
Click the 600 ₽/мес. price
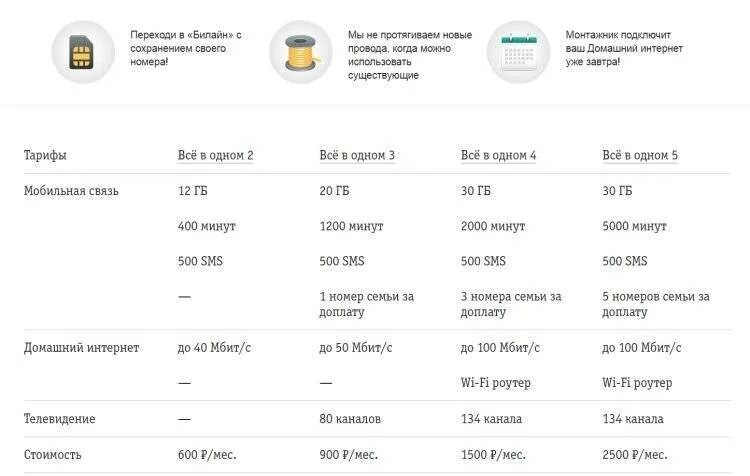point(207,455)
